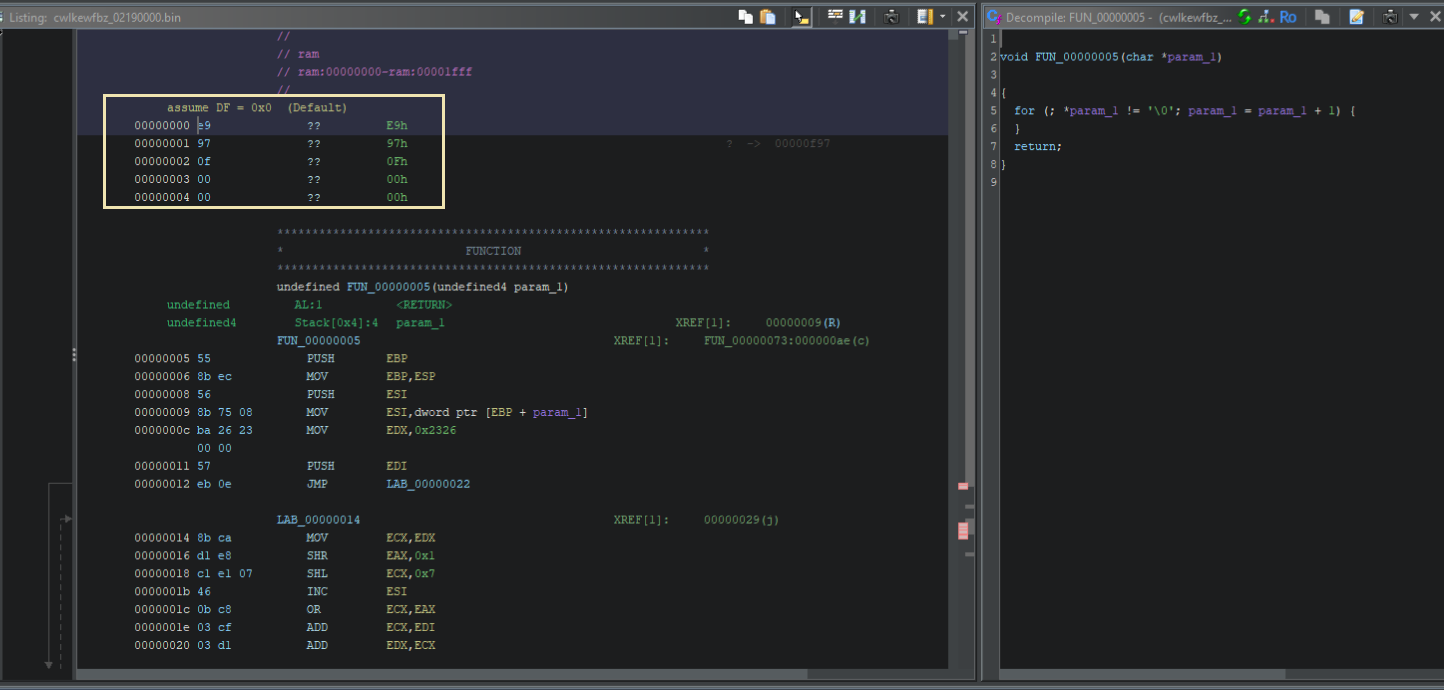This screenshot has width=1444, height=690.
Task: Click the AL:1 <RETURN> entry
Action: coord(373,305)
